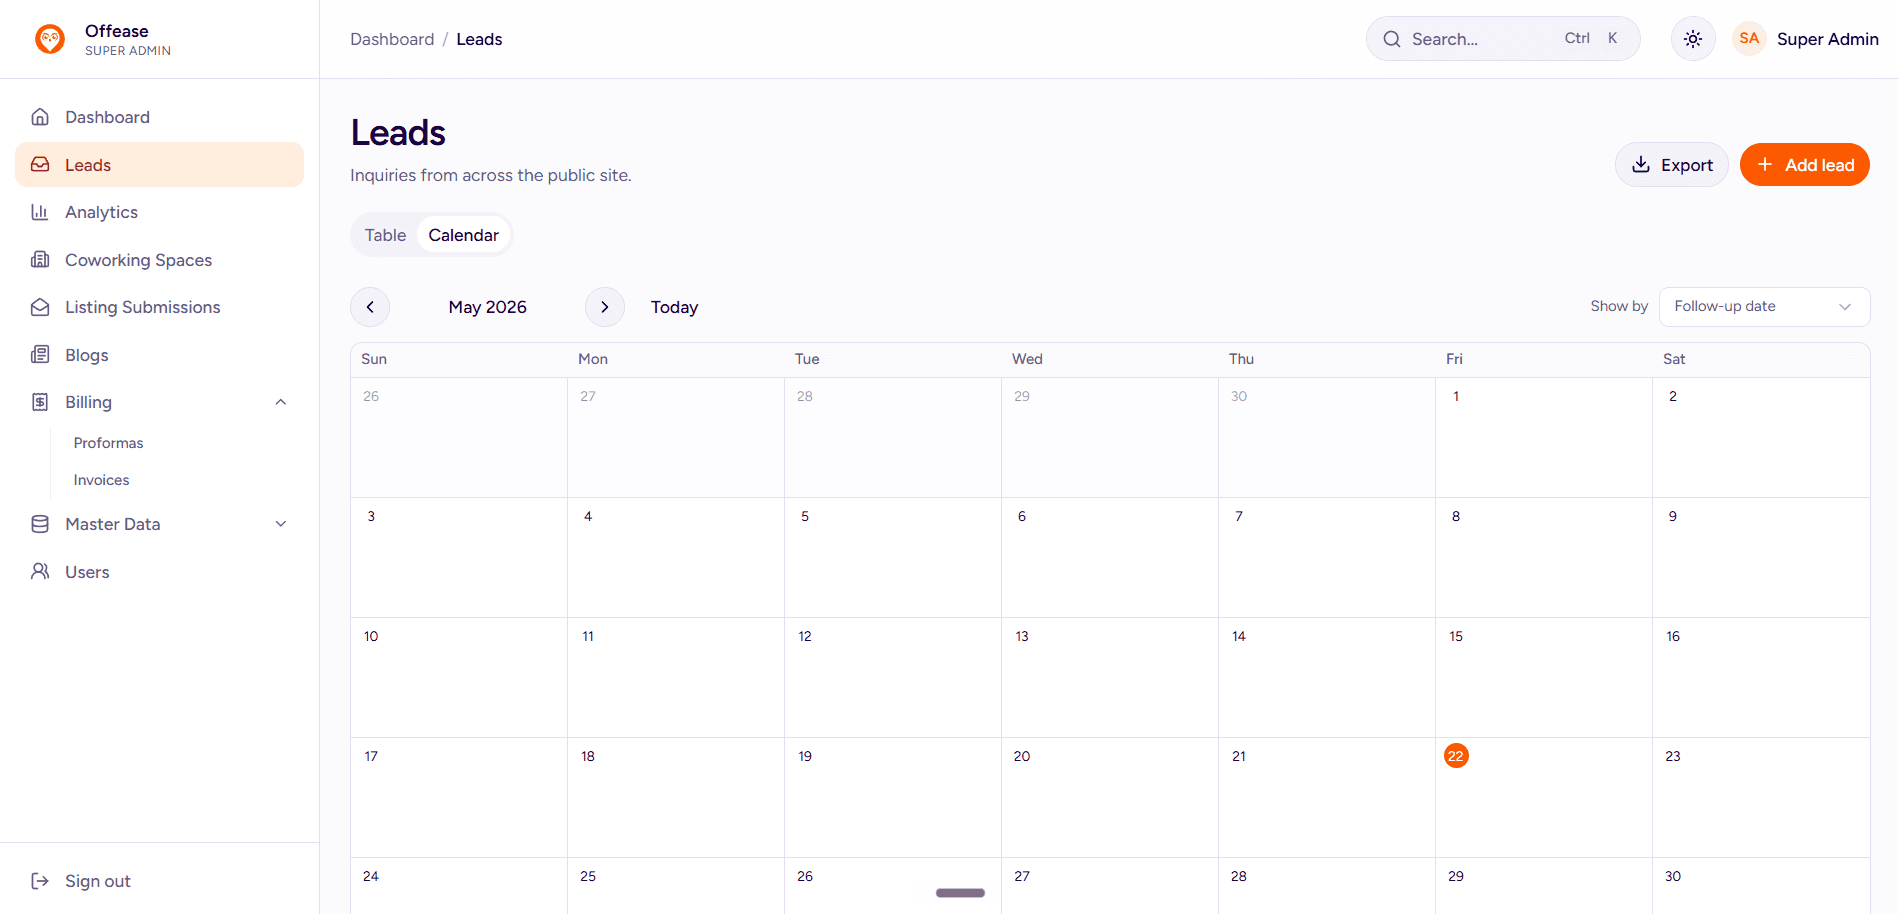
Task: Click the plus icon on Add lead
Action: [1765, 165]
